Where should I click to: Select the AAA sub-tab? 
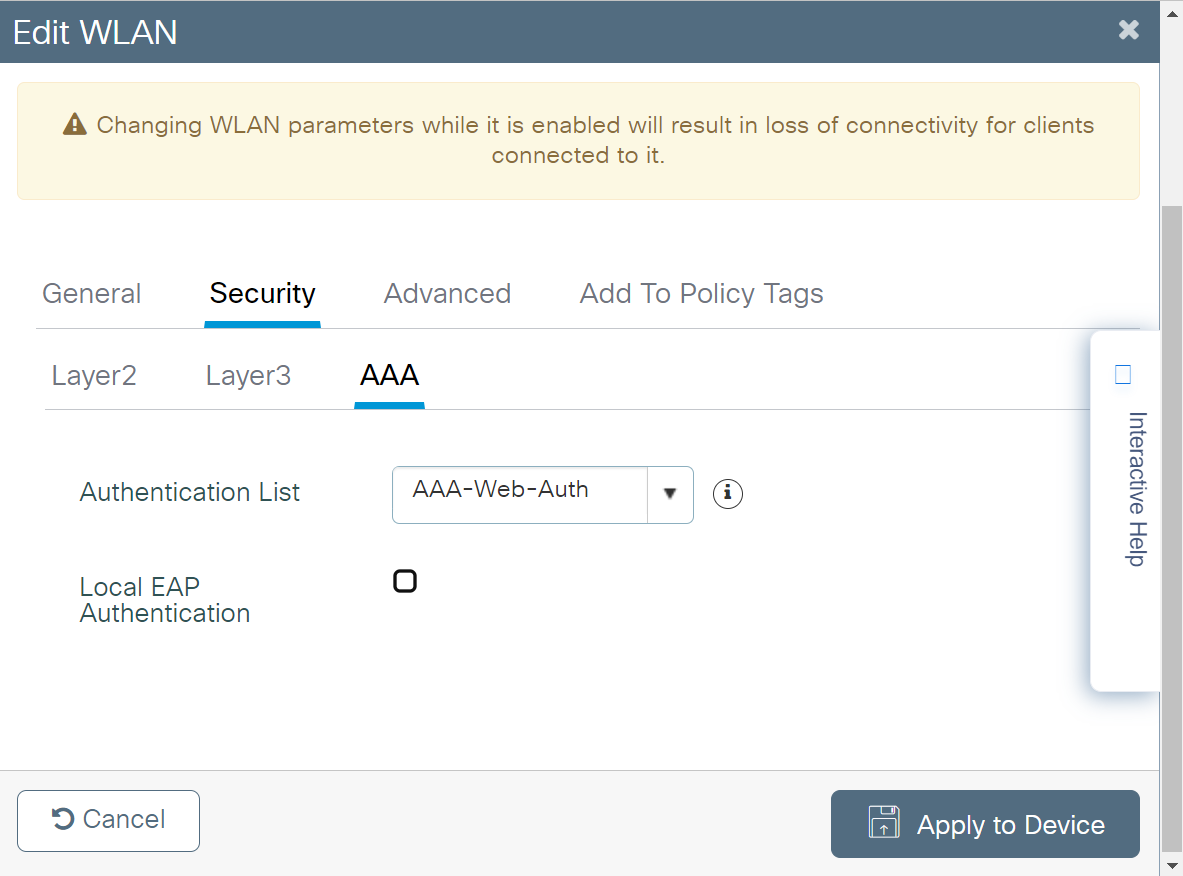[389, 376]
